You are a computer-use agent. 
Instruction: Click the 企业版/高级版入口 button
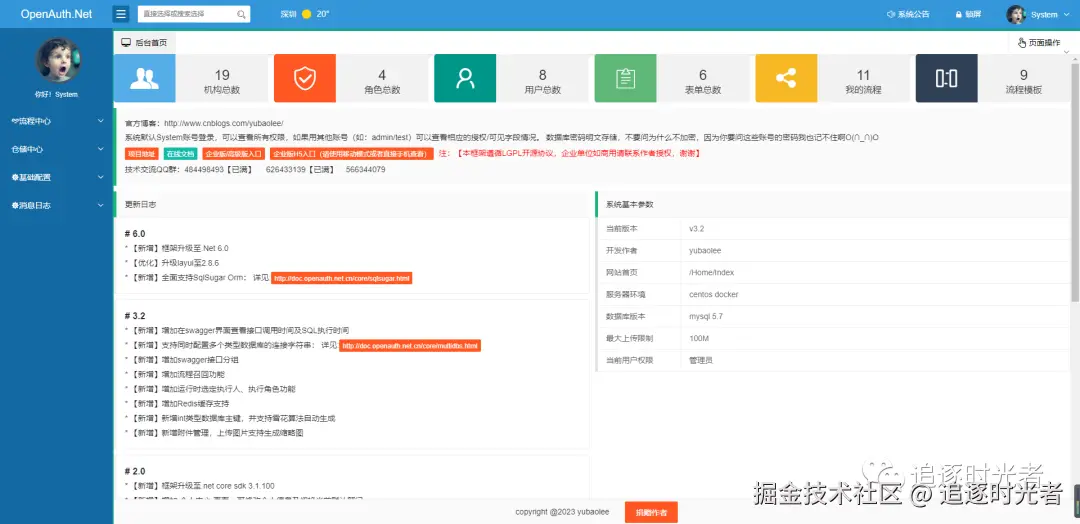pos(233,154)
